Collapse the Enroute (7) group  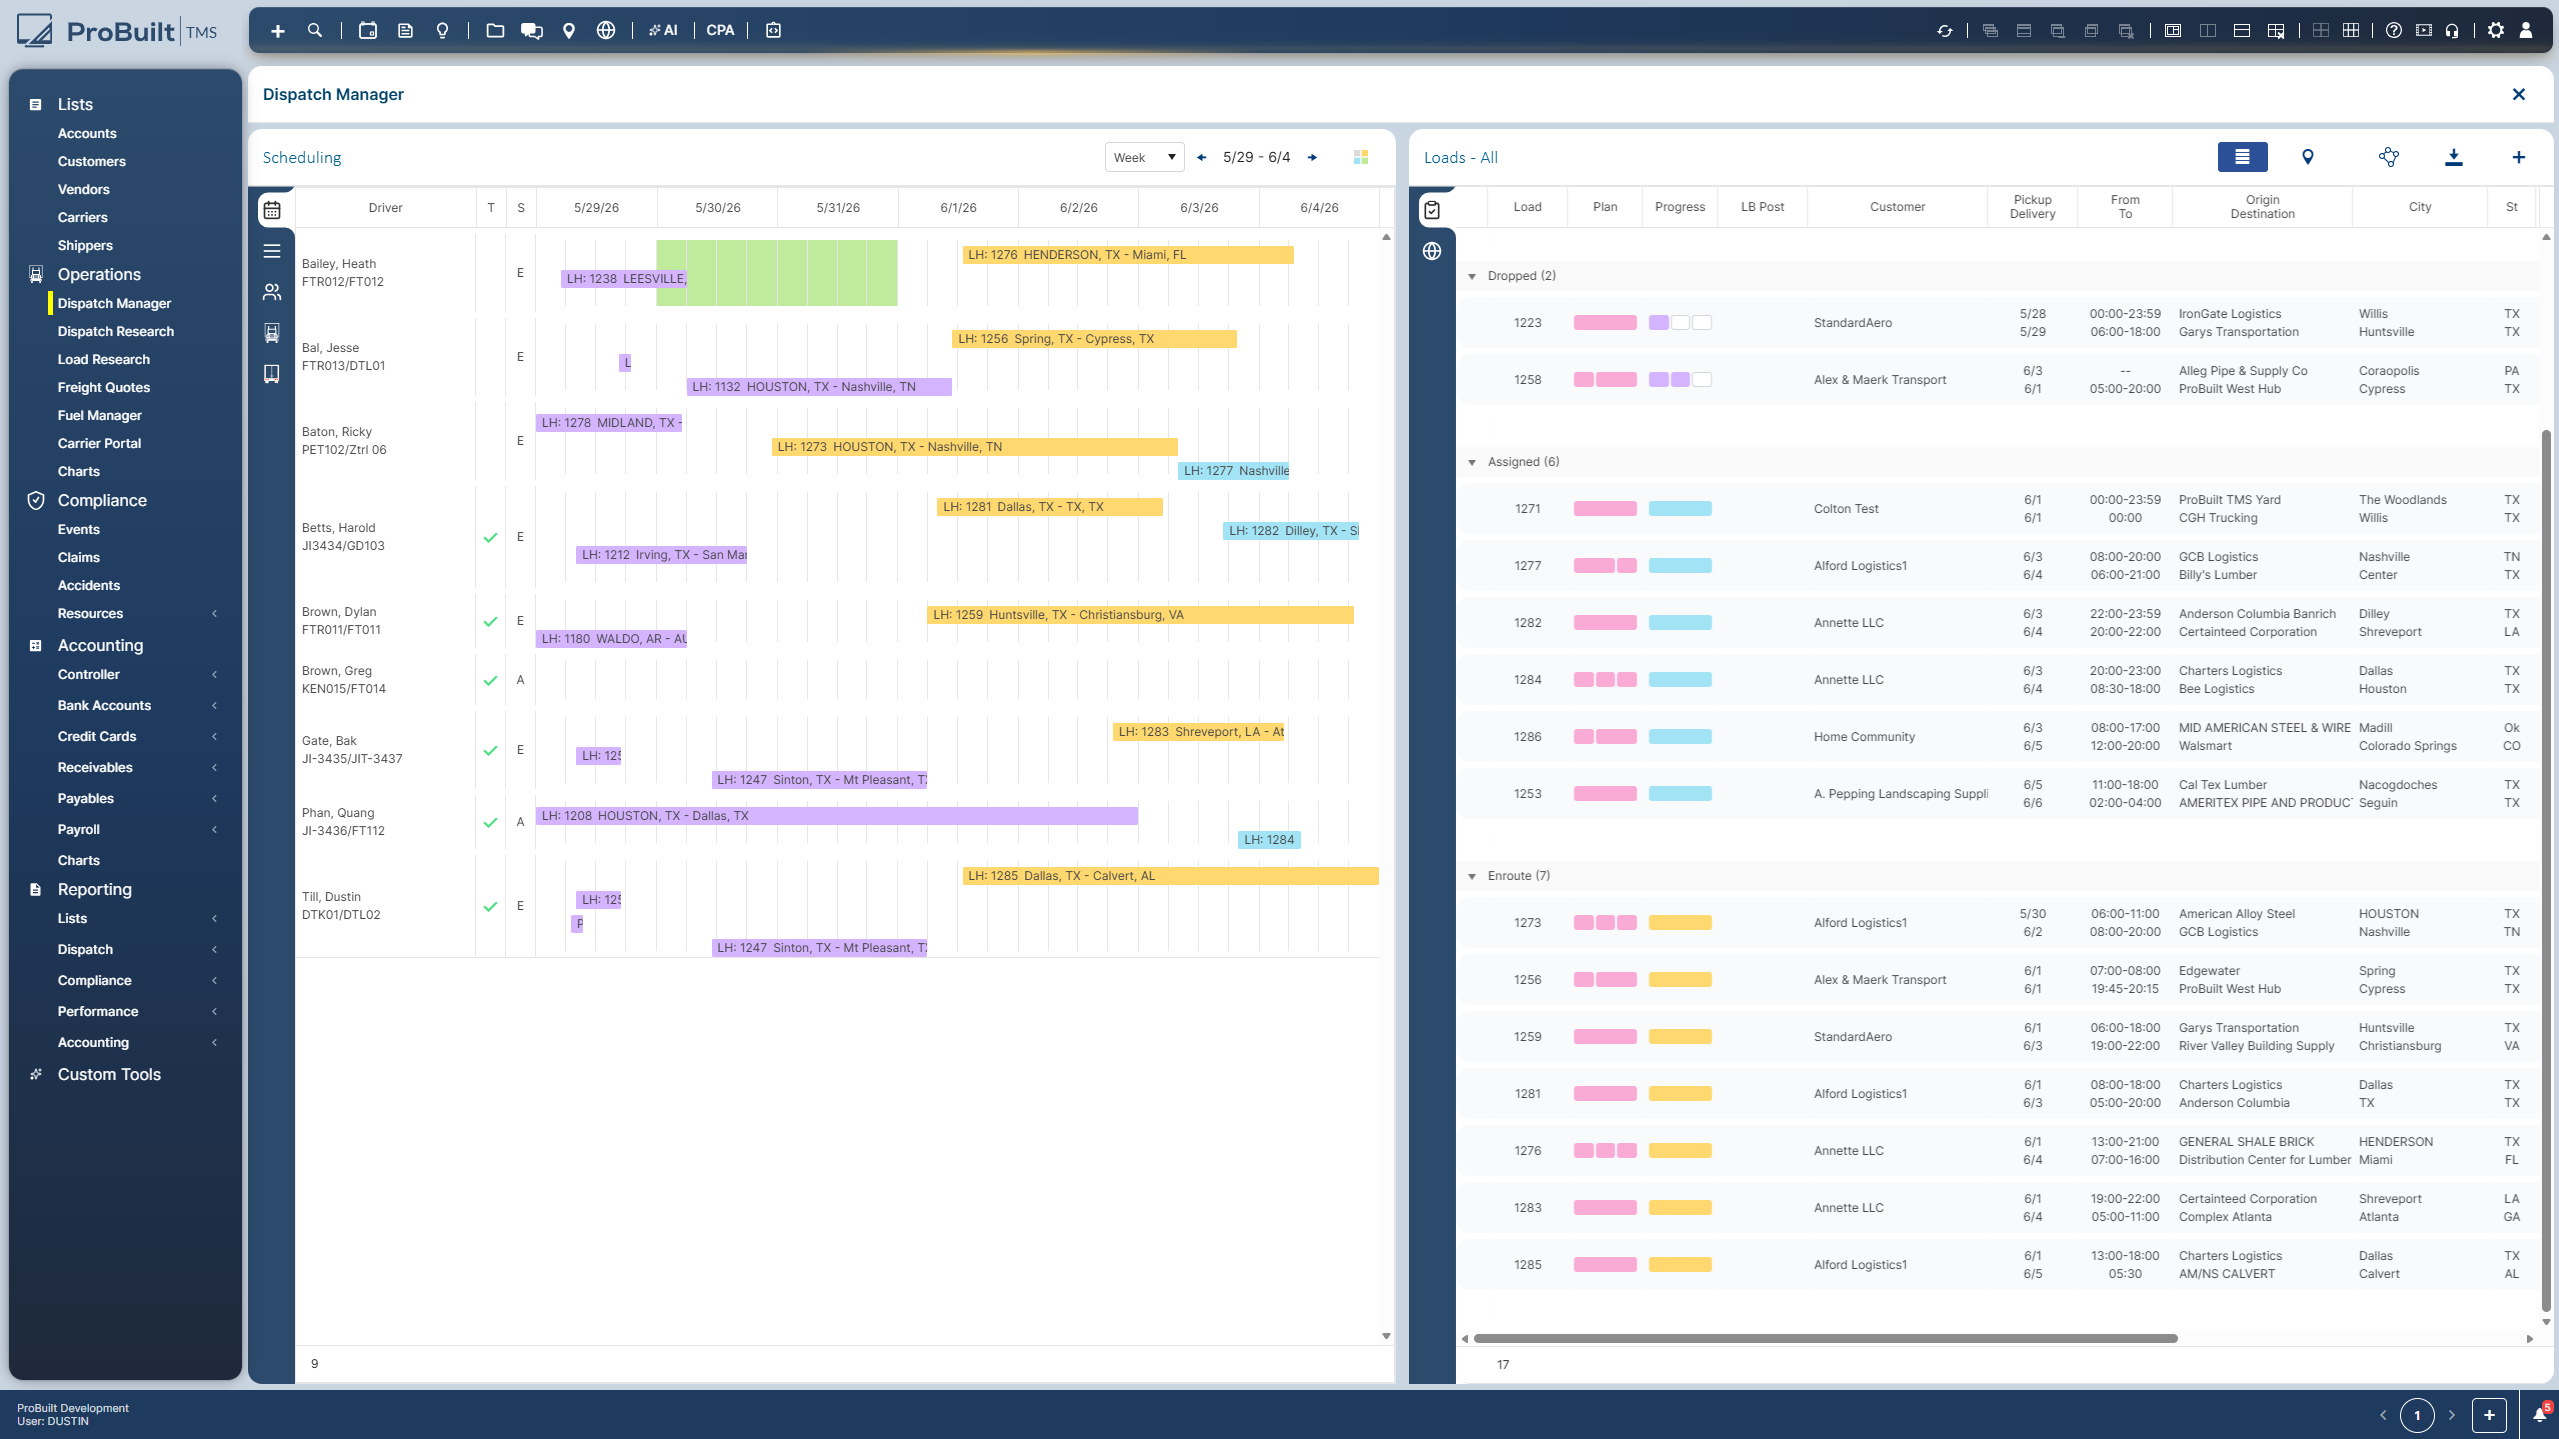coord(1472,876)
